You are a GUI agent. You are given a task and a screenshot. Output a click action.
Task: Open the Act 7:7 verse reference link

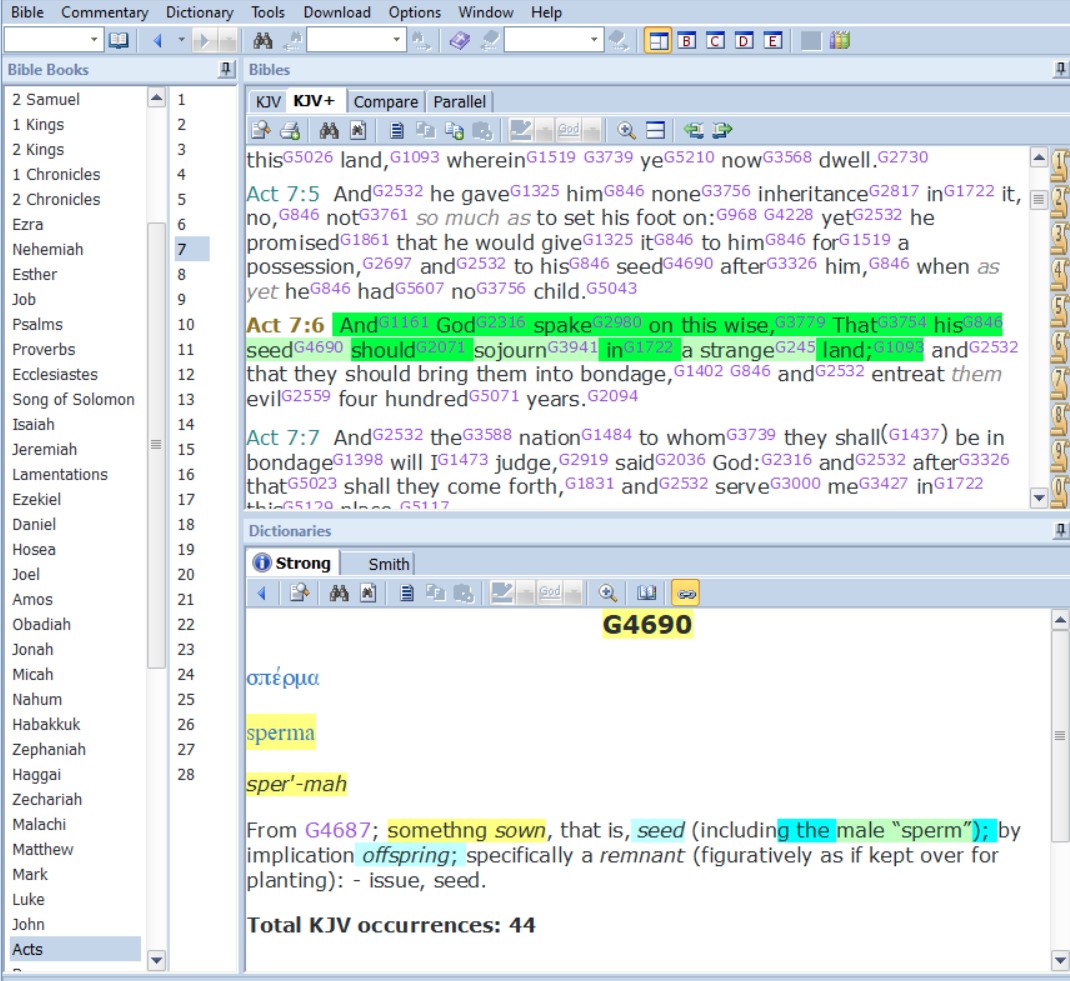283,437
